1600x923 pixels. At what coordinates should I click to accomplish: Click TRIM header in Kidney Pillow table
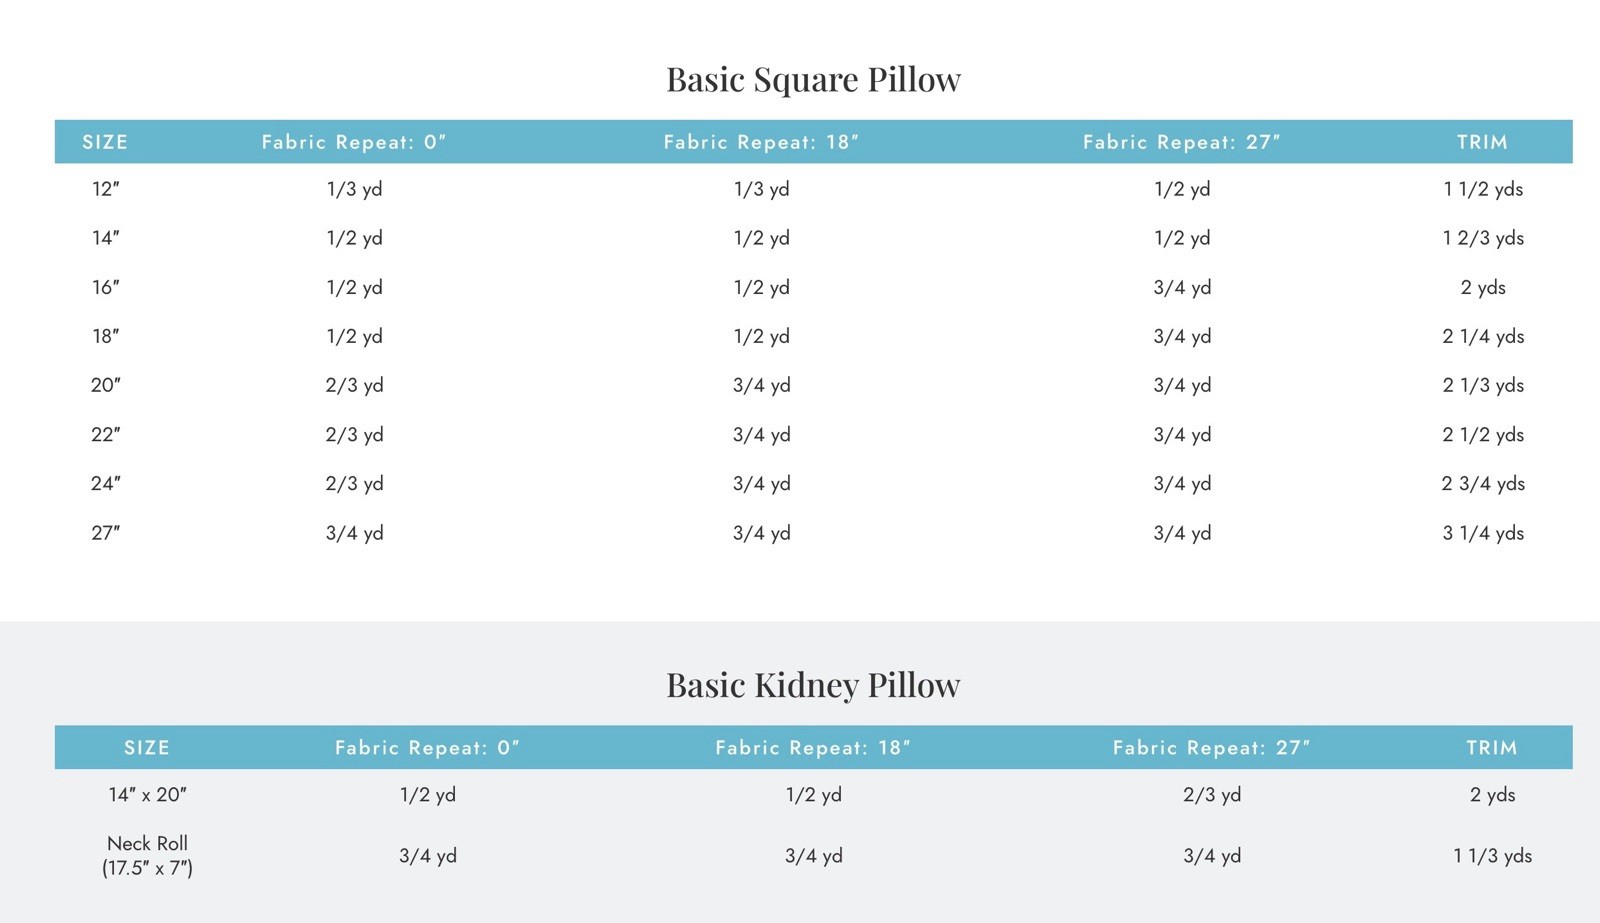1491,748
